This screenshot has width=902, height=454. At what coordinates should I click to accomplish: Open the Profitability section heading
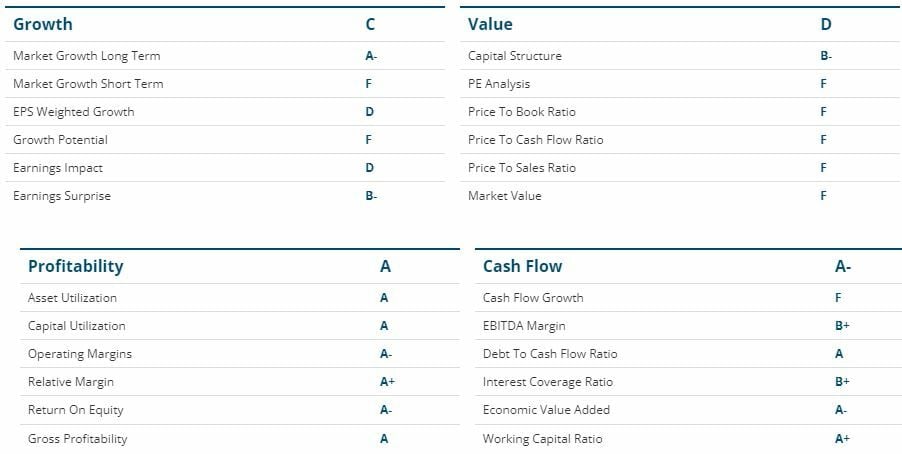click(x=75, y=266)
